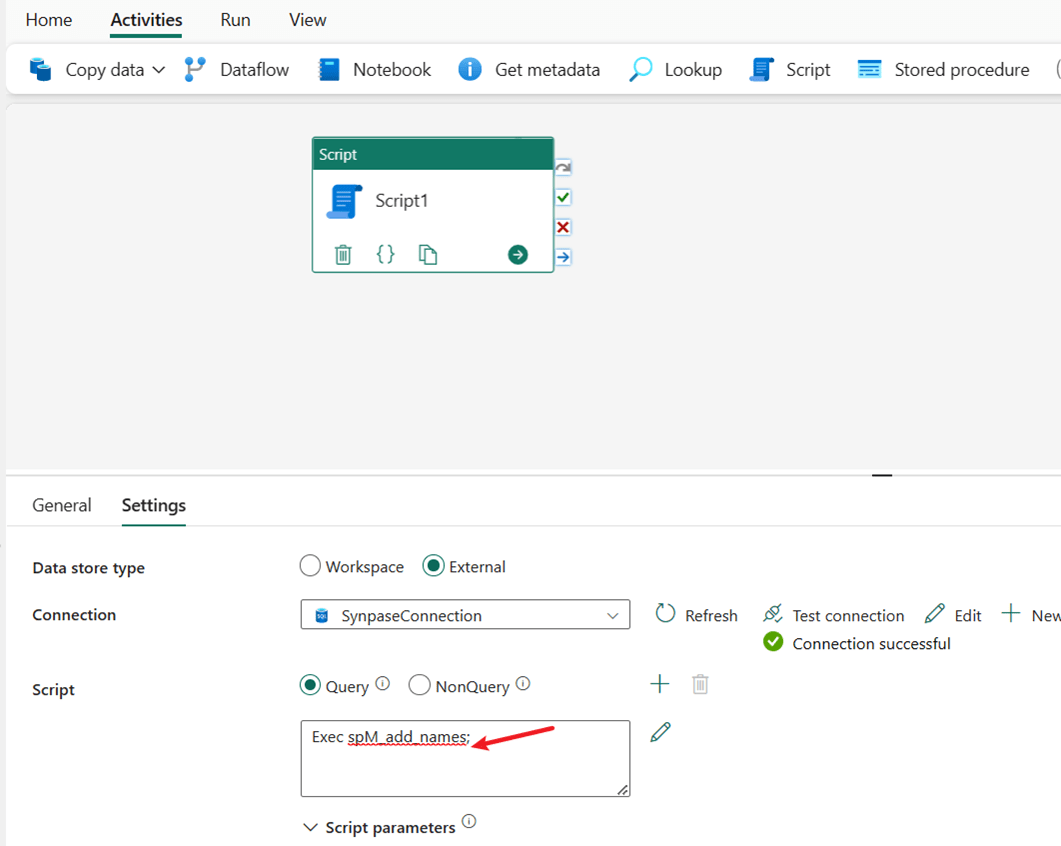Click inside the Exec spM_add_names query box
Screen dimensions: 1061x846
coord(465,758)
